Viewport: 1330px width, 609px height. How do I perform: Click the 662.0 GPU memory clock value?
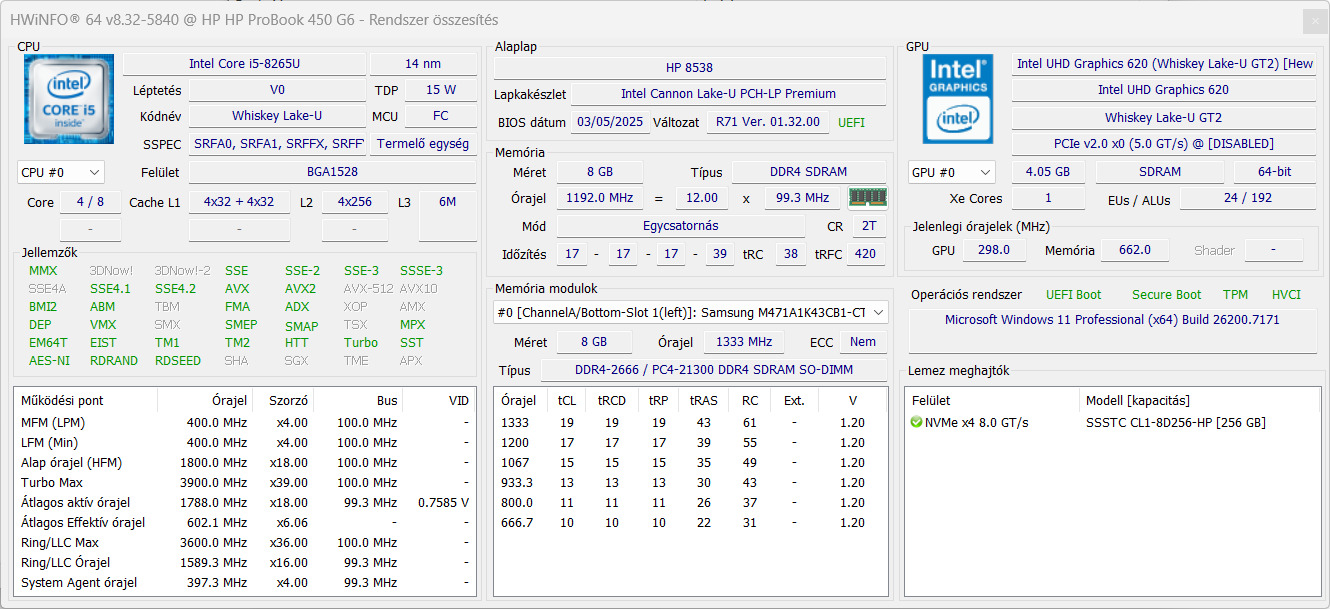1134,250
